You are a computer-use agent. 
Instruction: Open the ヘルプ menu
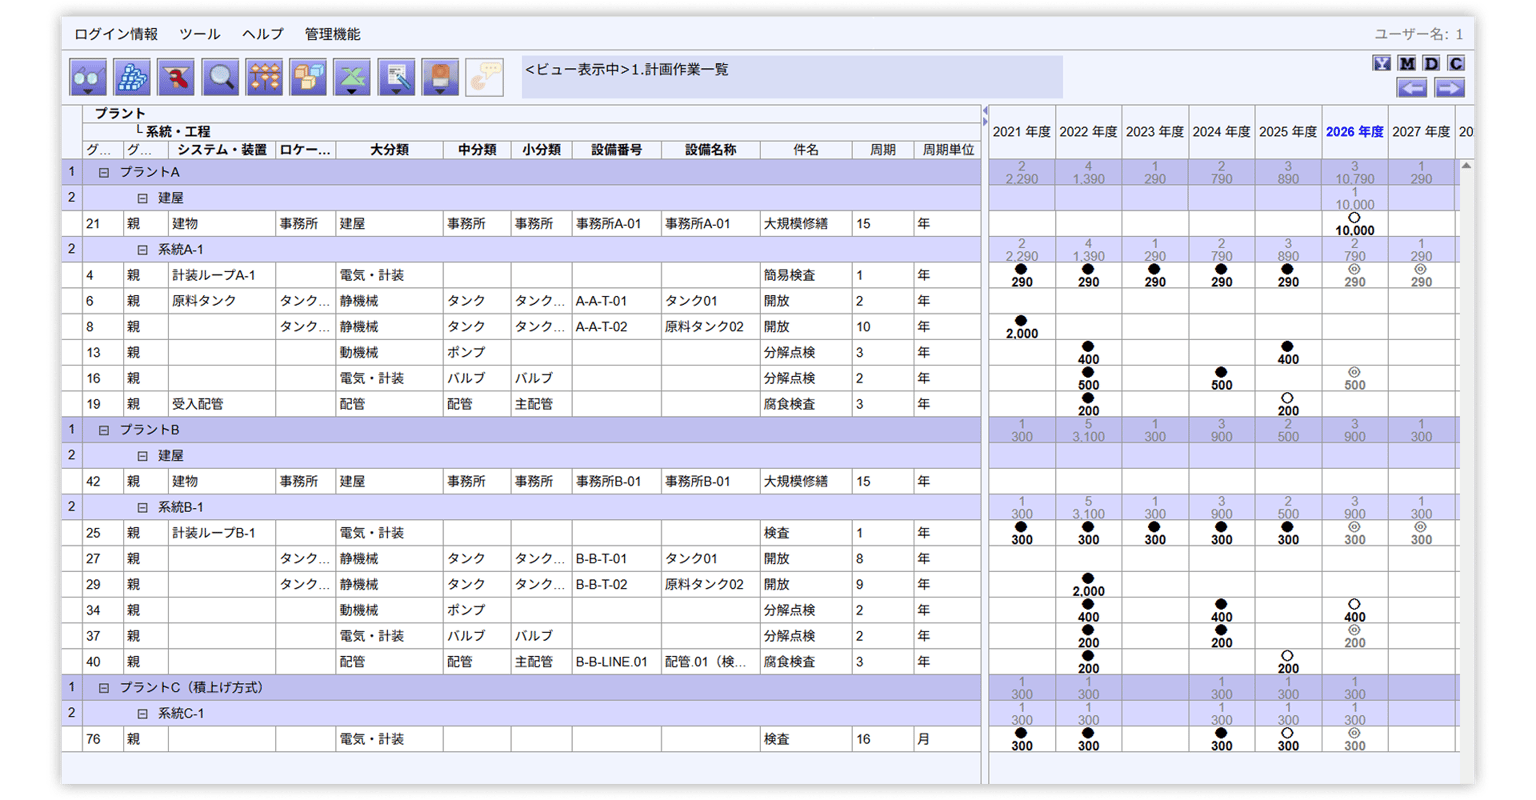(x=263, y=34)
